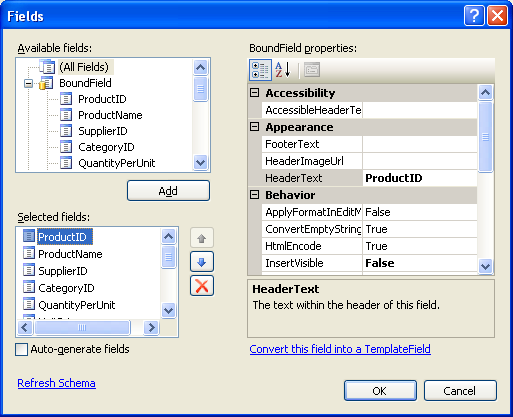The width and height of the screenshot is (513, 417).
Task: Select QuantityPerUnit in Available fields tree
Action: [x=117, y=163]
